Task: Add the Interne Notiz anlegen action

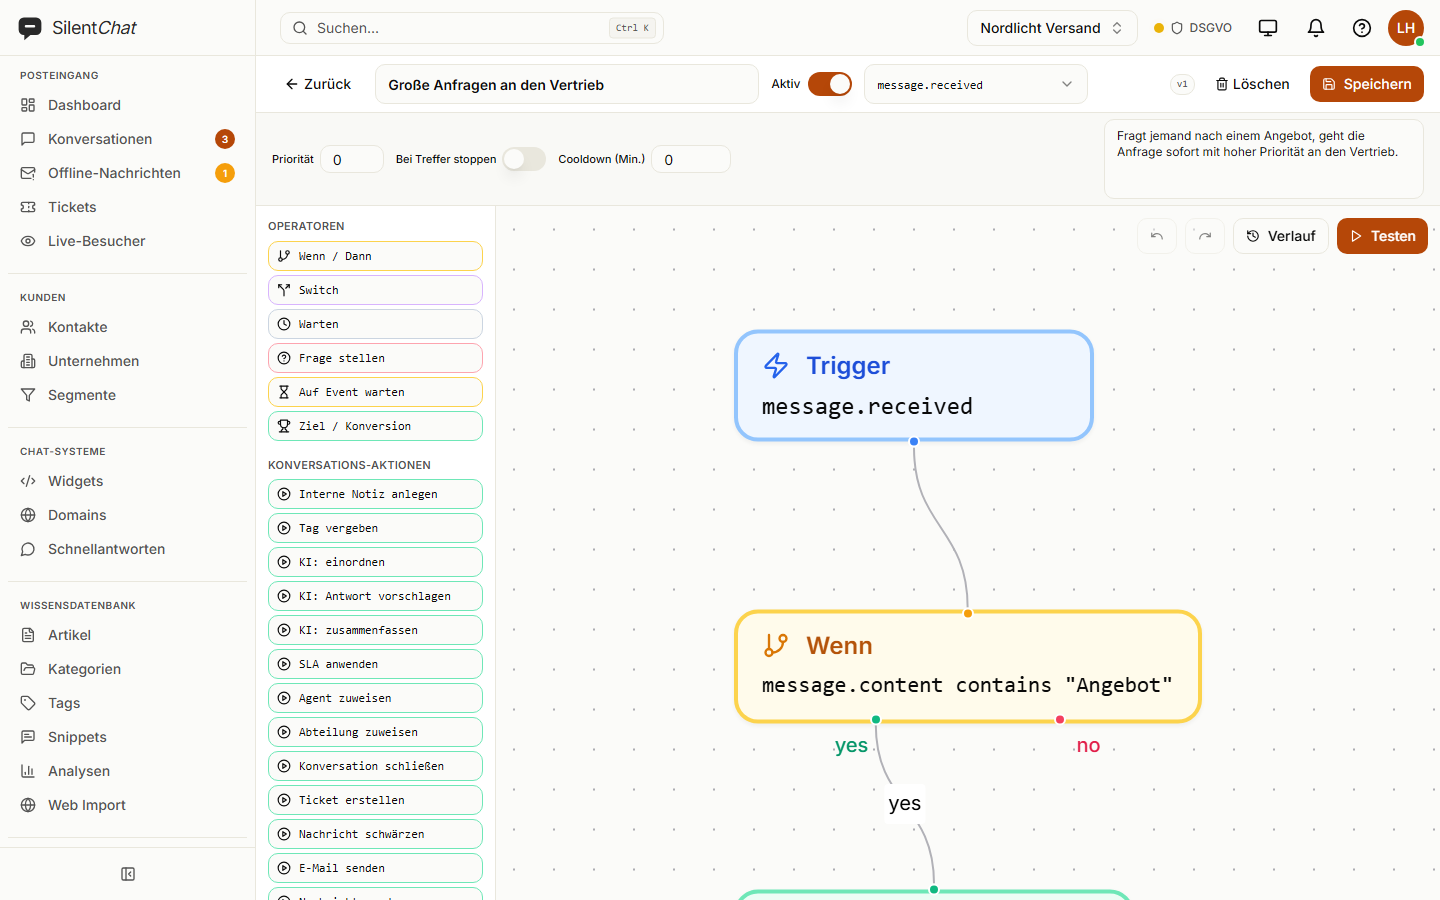Action: tap(375, 494)
